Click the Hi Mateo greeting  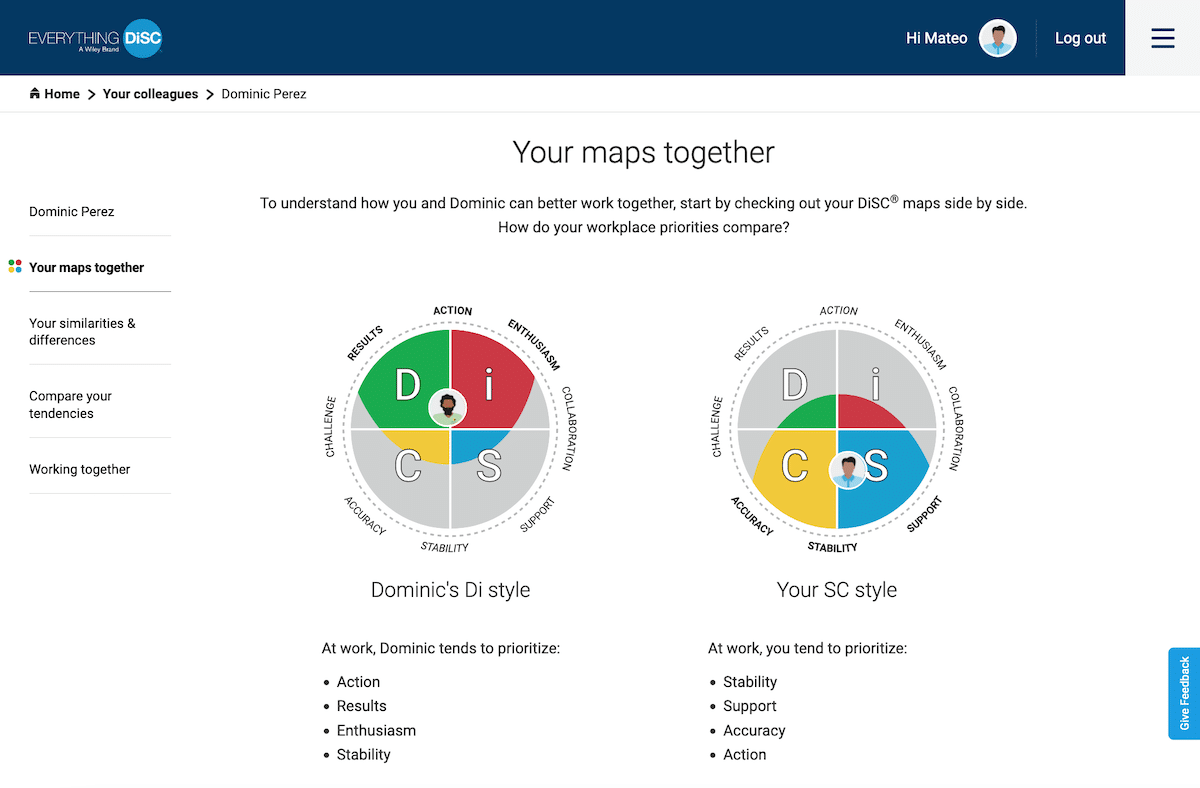pos(937,38)
